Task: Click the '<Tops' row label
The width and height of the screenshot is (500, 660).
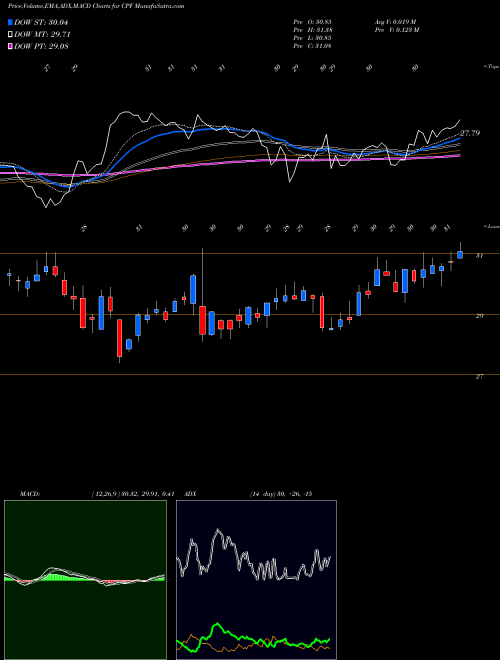Action: click(x=491, y=67)
